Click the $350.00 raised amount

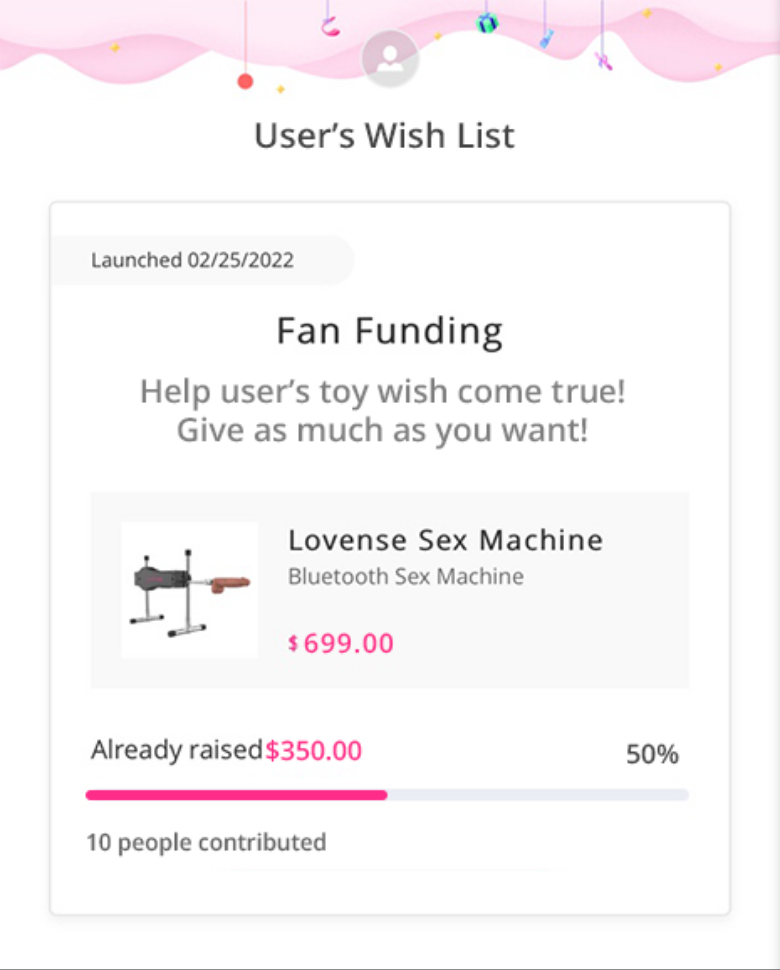coord(314,750)
